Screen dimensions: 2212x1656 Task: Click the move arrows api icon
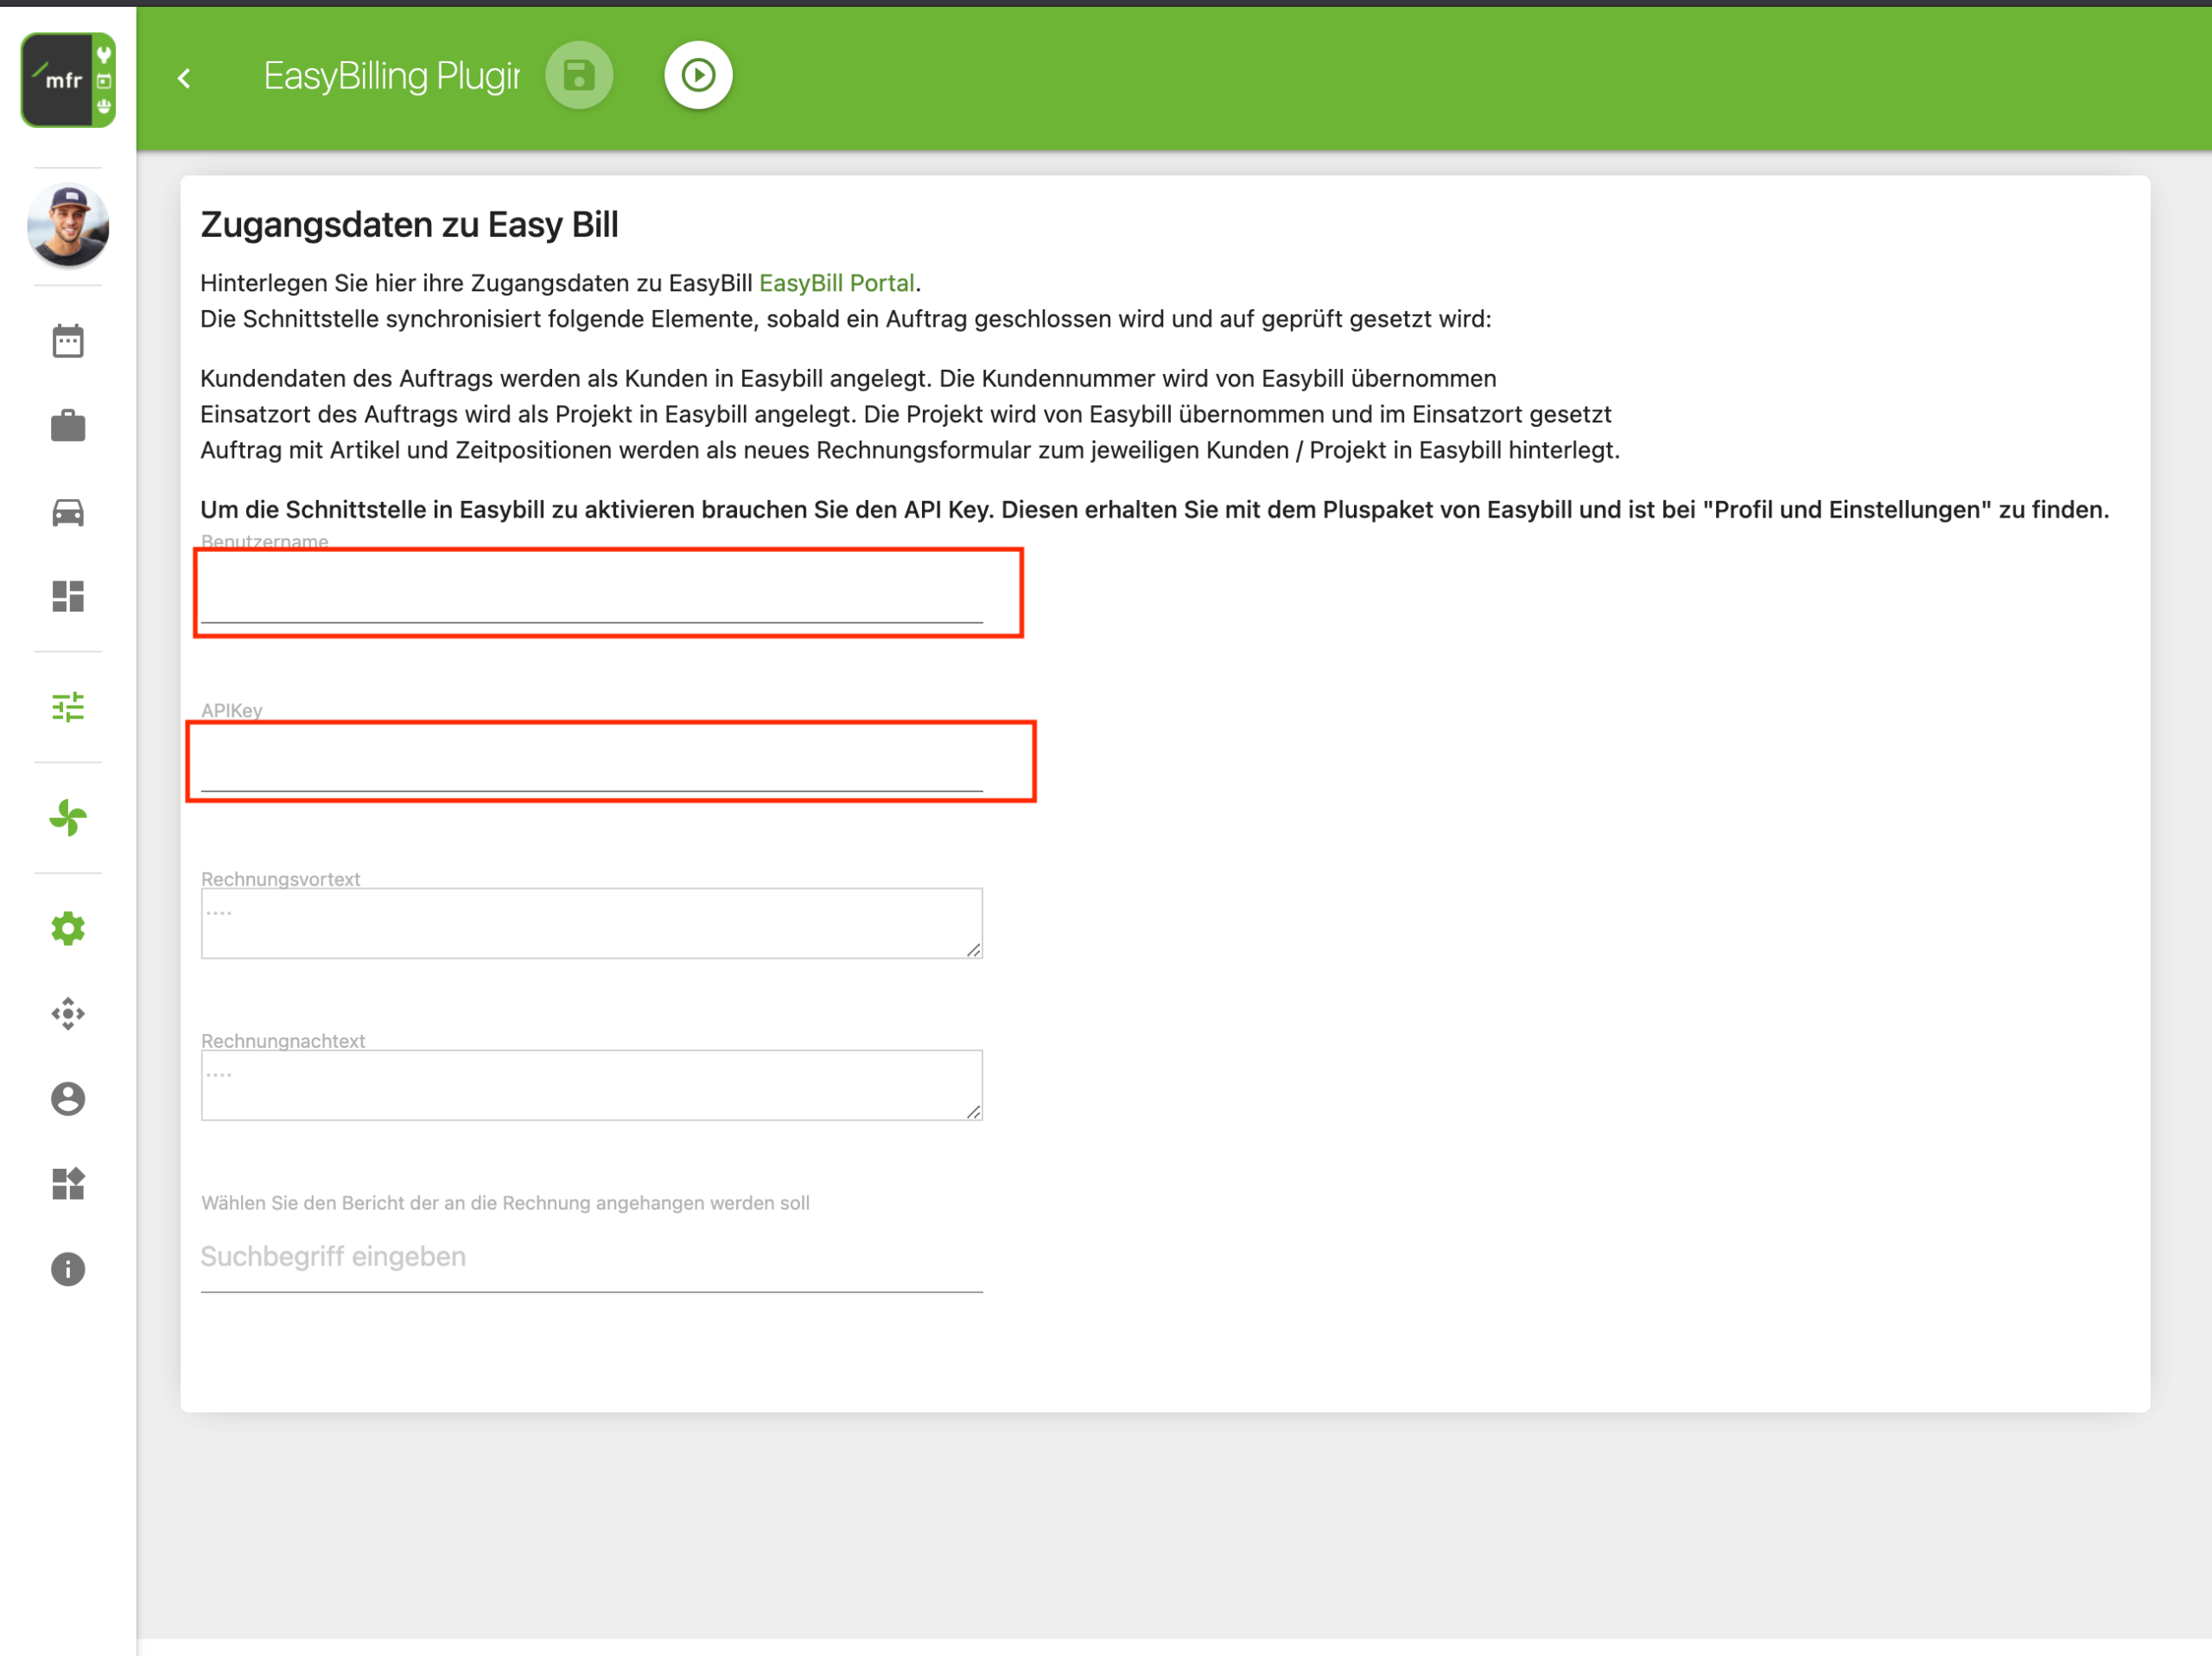[68, 1014]
